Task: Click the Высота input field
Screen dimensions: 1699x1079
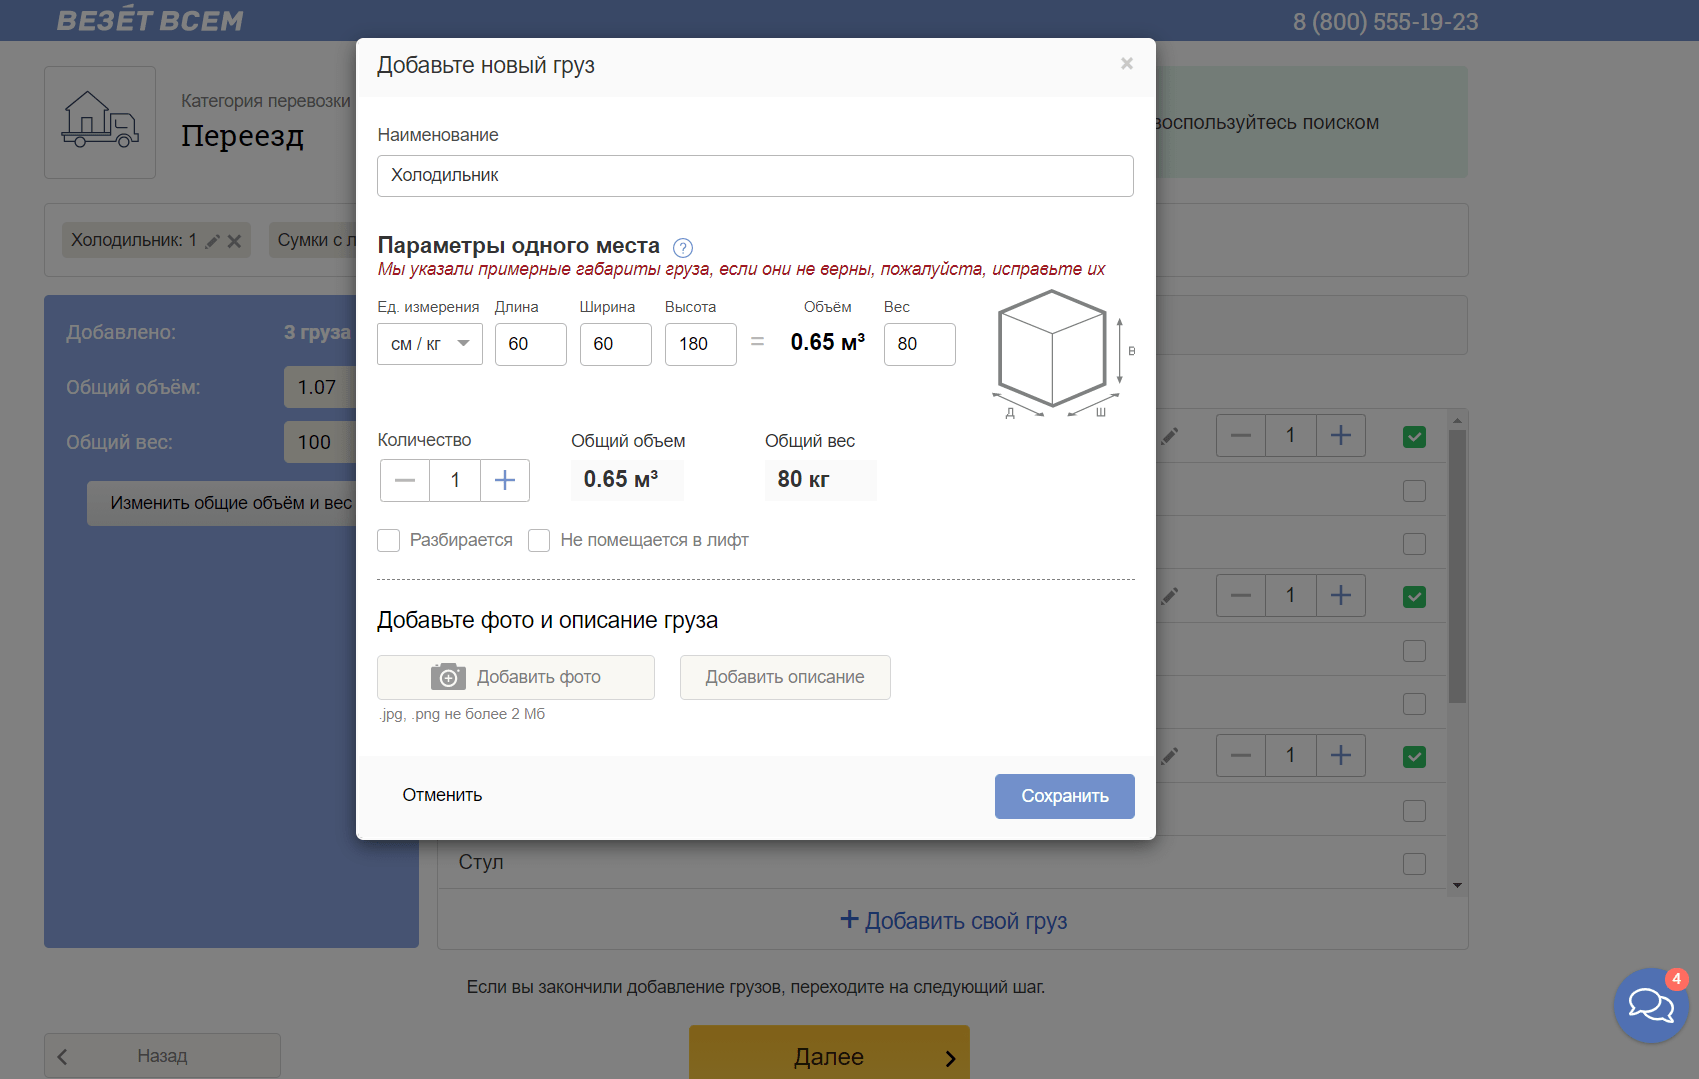Action: coord(701,344)
